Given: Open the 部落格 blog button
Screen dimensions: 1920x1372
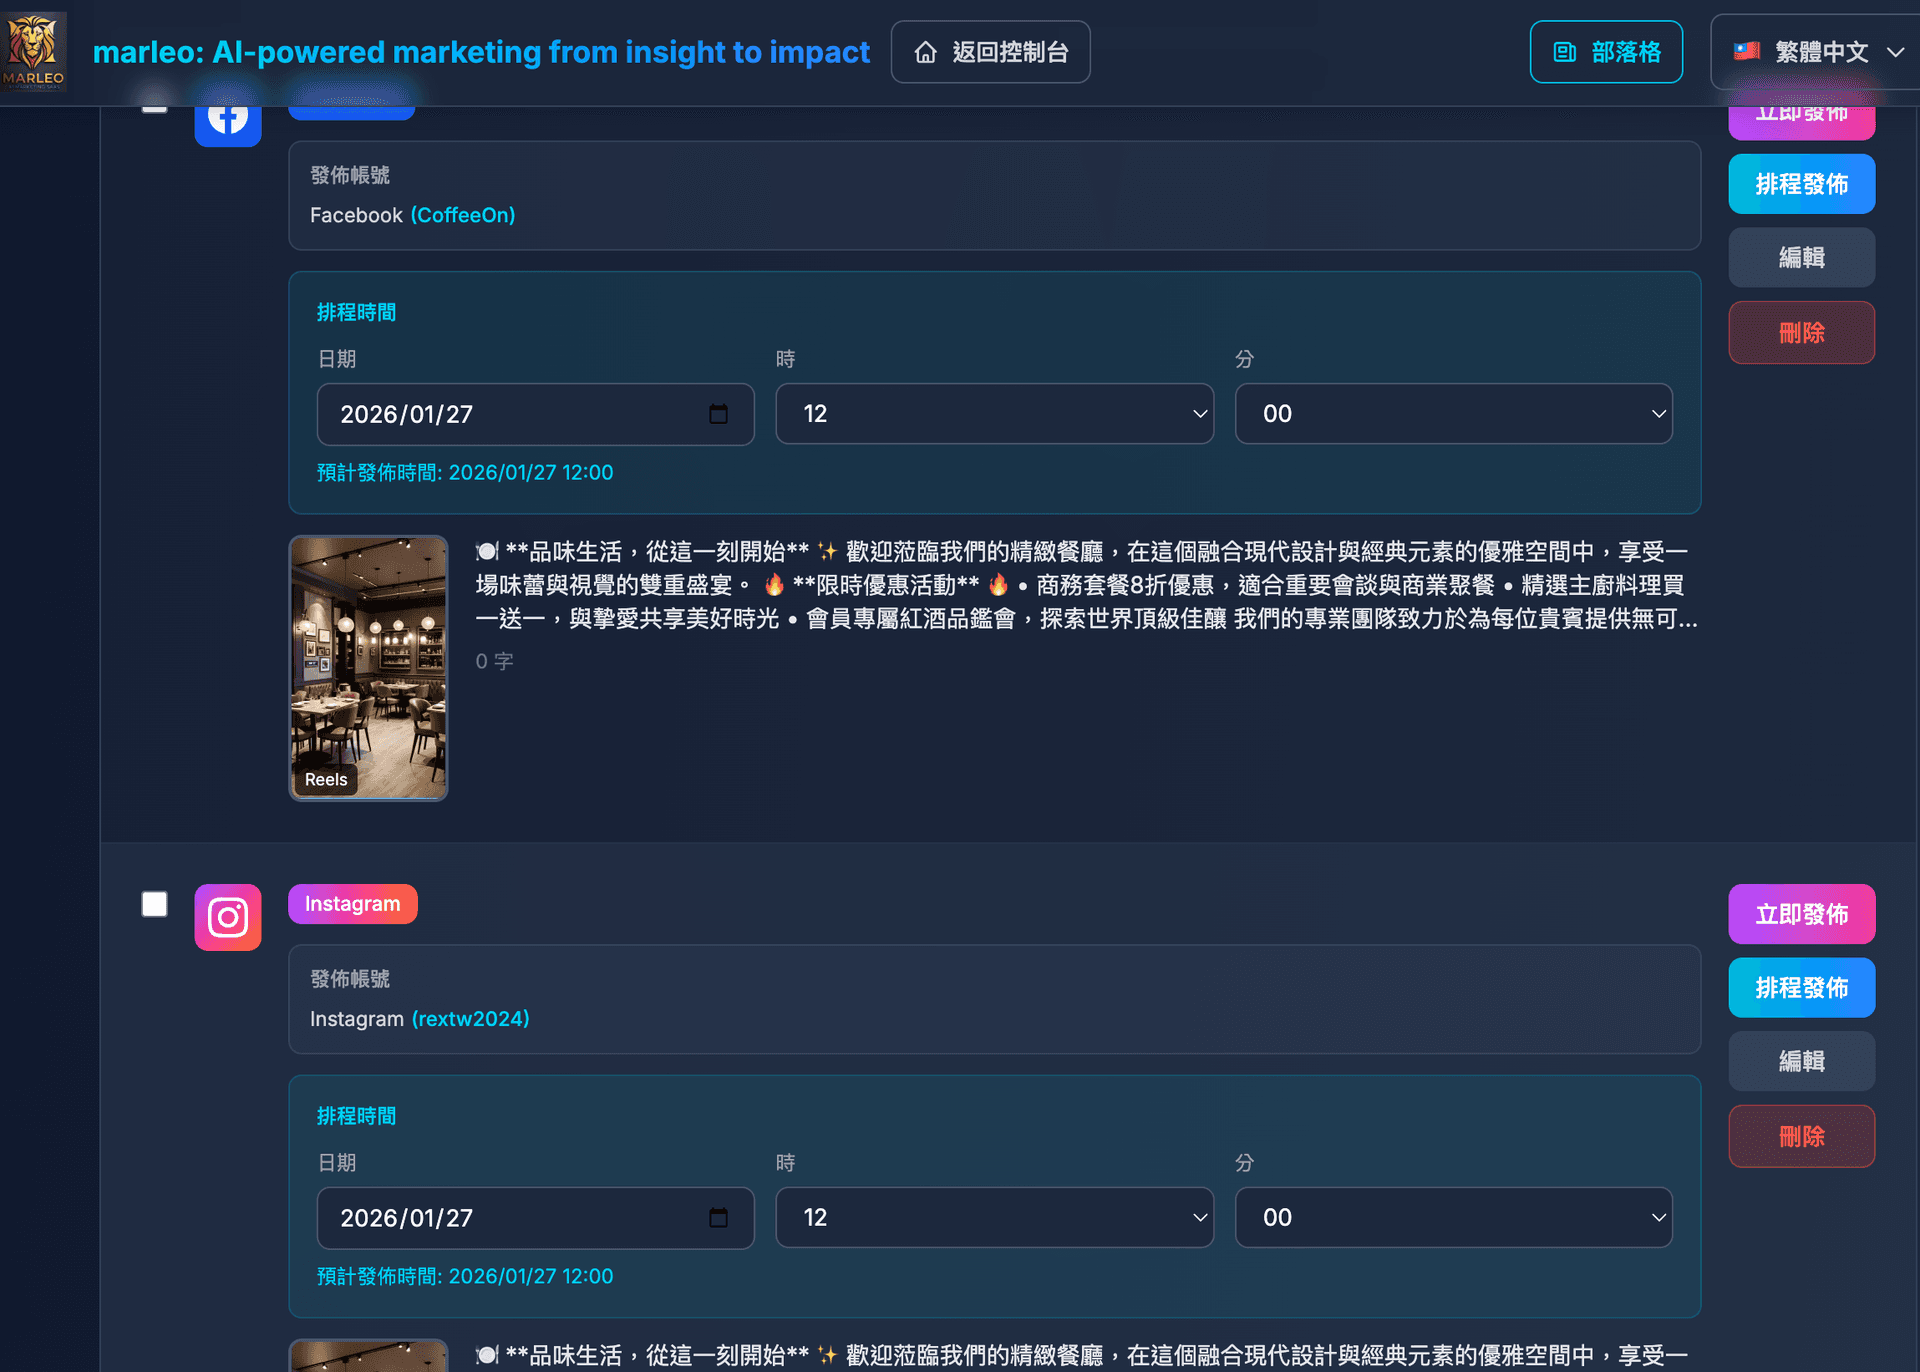Looking at the screenshot, I should (1607, 52).
